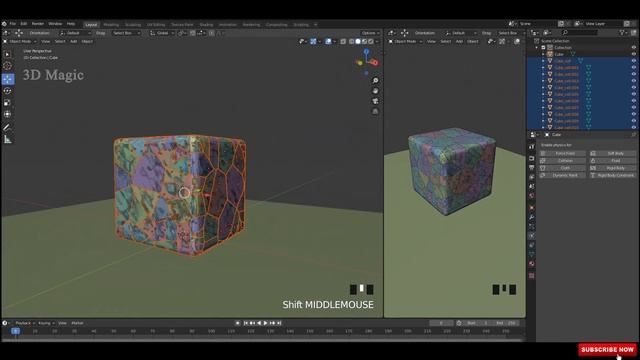640x360 pixels.
Task: Click the pan hand viewport navigation icon
Action: (x=375, y=91)
